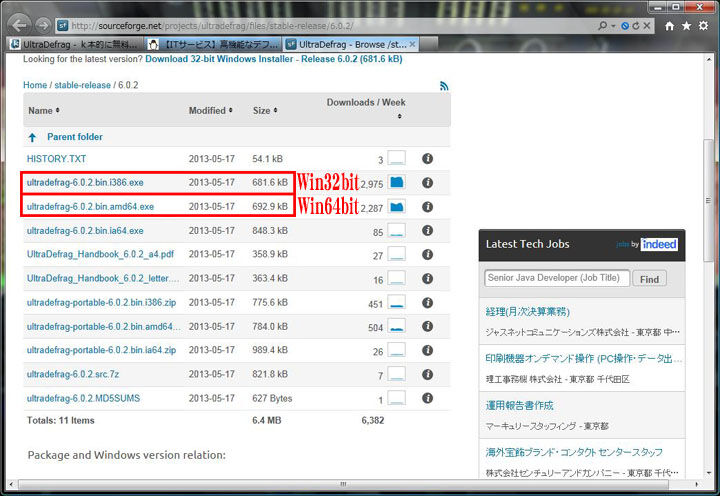Click download stats chart for amd64.exe row
This screenshot has width=720, height=496.
pos(397,207)
